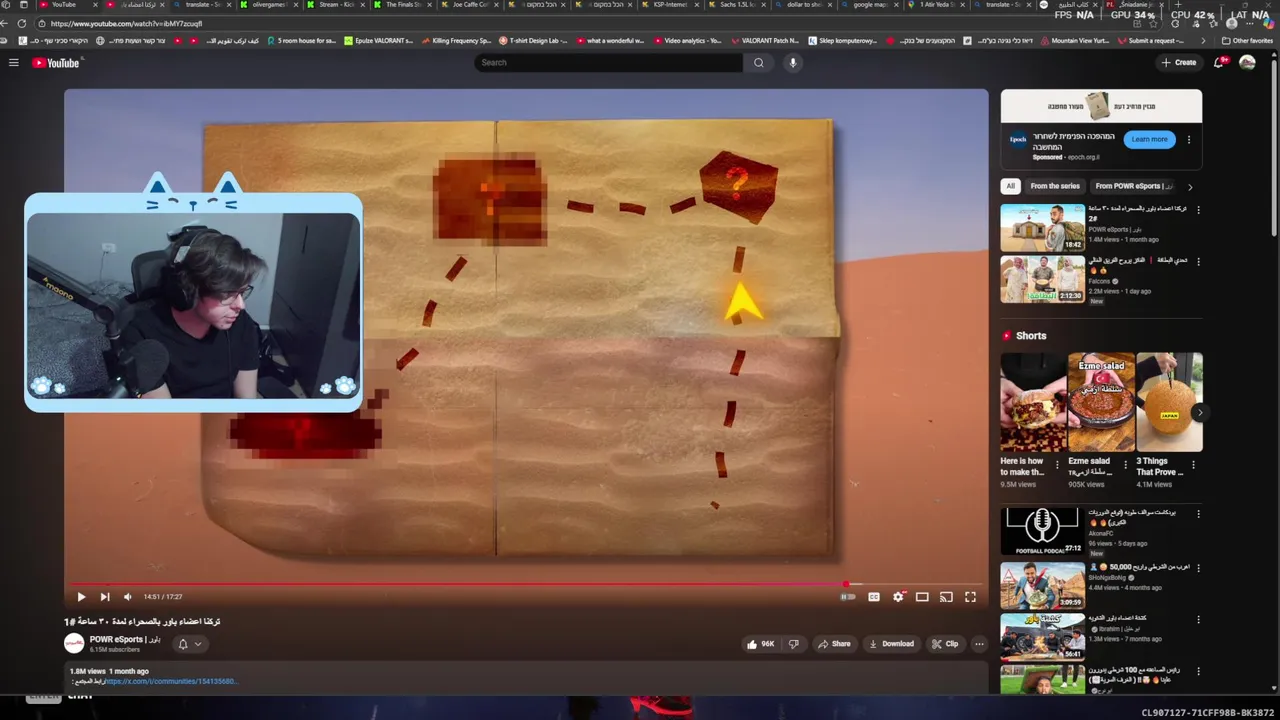
Task: Switch to theater mode
Action: click(x=922, y=597)
